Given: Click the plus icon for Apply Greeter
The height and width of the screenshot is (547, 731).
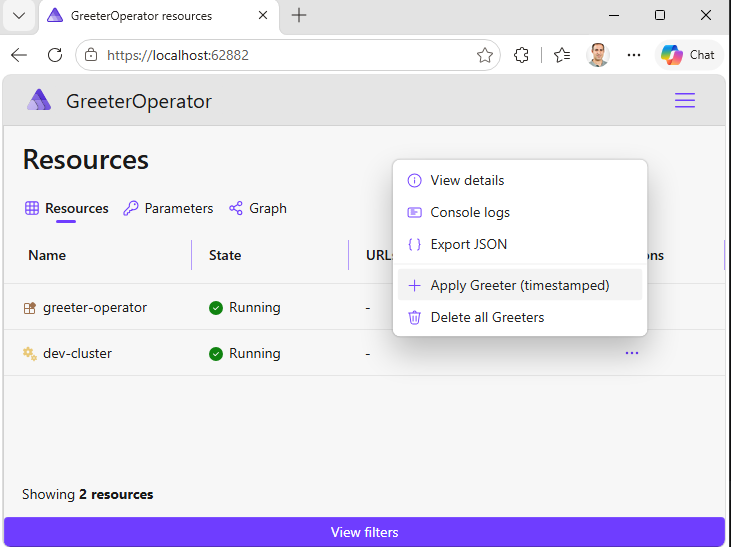Looking at the screenshot, I should pyautogui.click(x=414, y=285).
